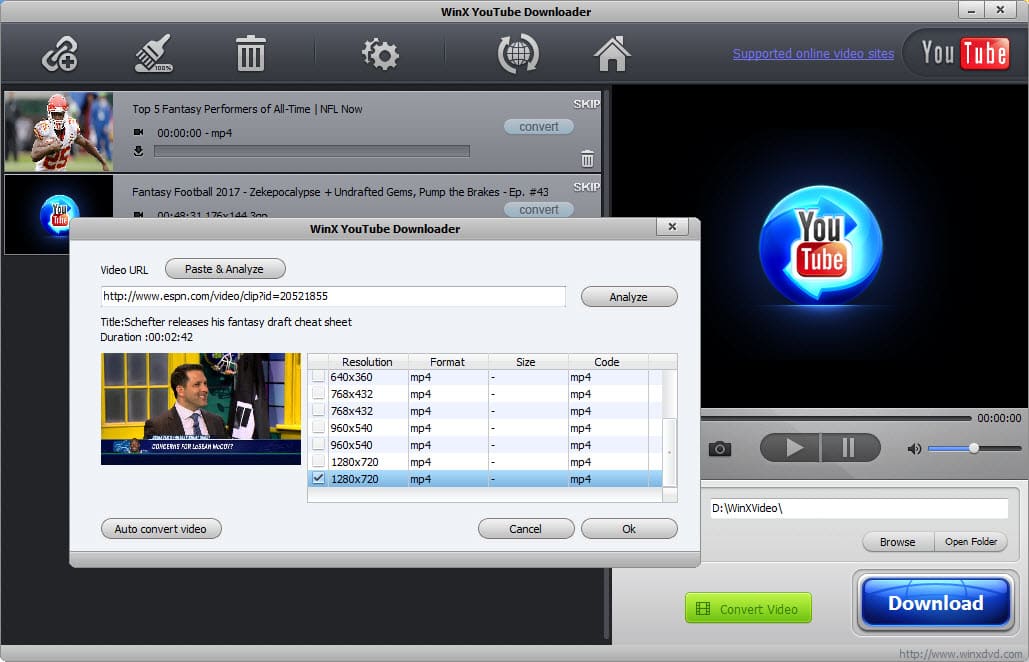This screenshot has width=1029, height=662.
Task: Click the first task download progress bar
Action: point(312,152)
